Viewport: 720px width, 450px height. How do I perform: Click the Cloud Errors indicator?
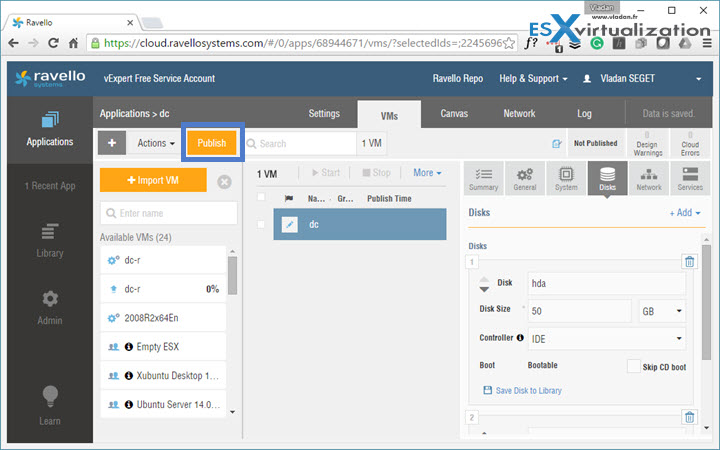point(690,144)
